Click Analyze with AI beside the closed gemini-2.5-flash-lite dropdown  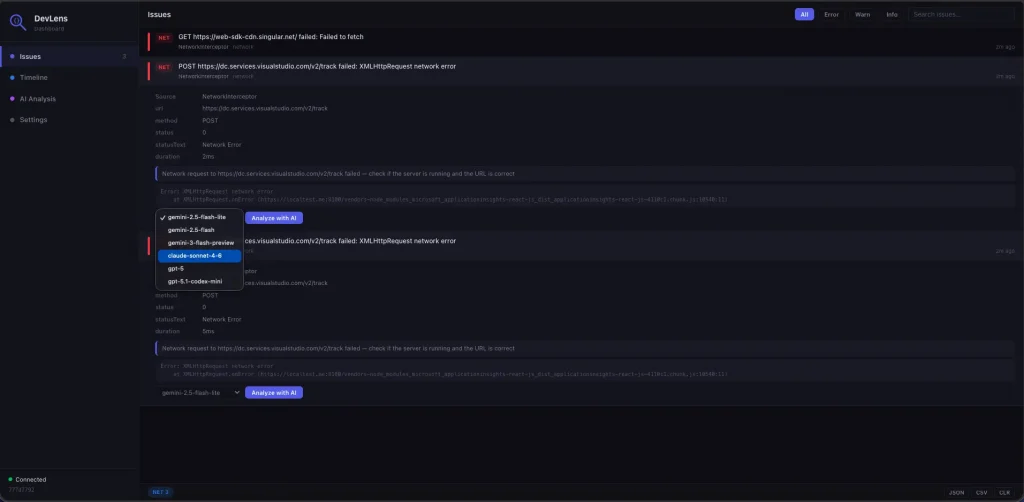pyautogui.click(x=274, y=392)
